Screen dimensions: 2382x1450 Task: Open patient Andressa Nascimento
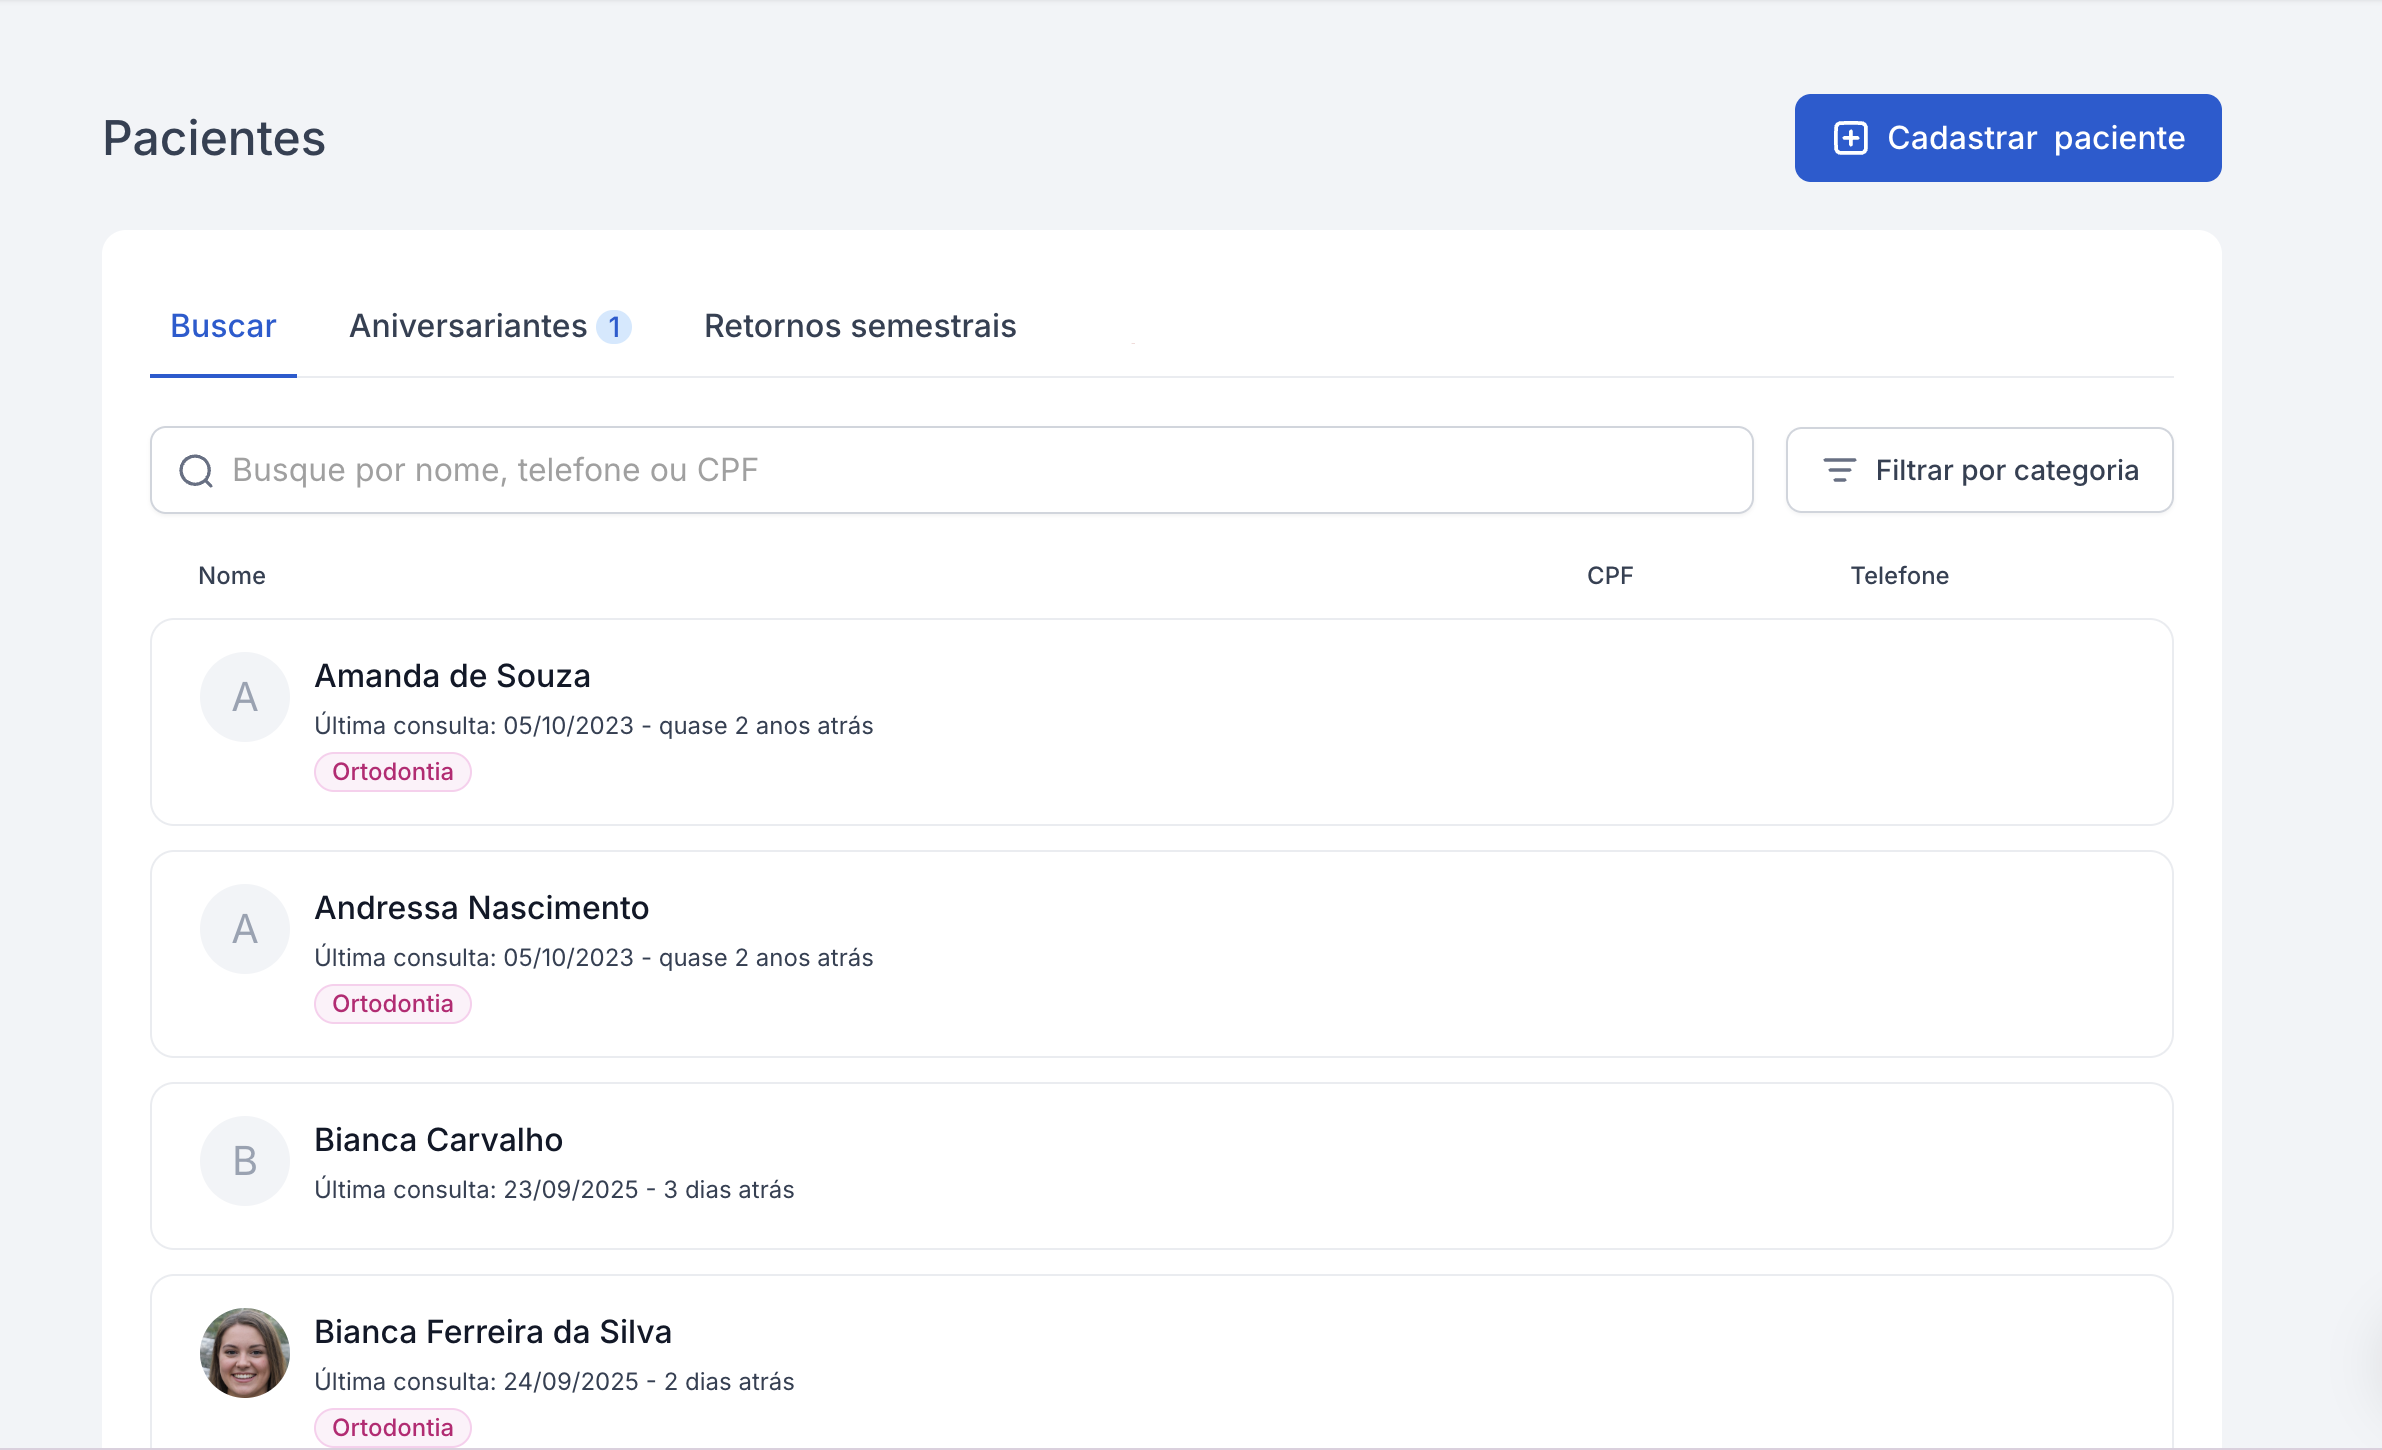pyautogui.click(x=481, y=909)
